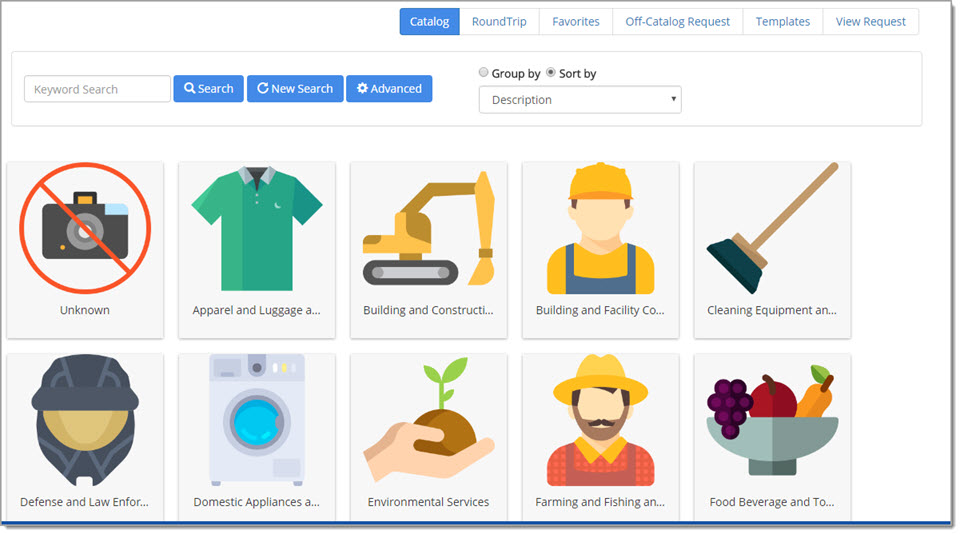Choose the Building and Facility worker icon
Viewport: 960px width, 534px height.
tap(600, 229)
